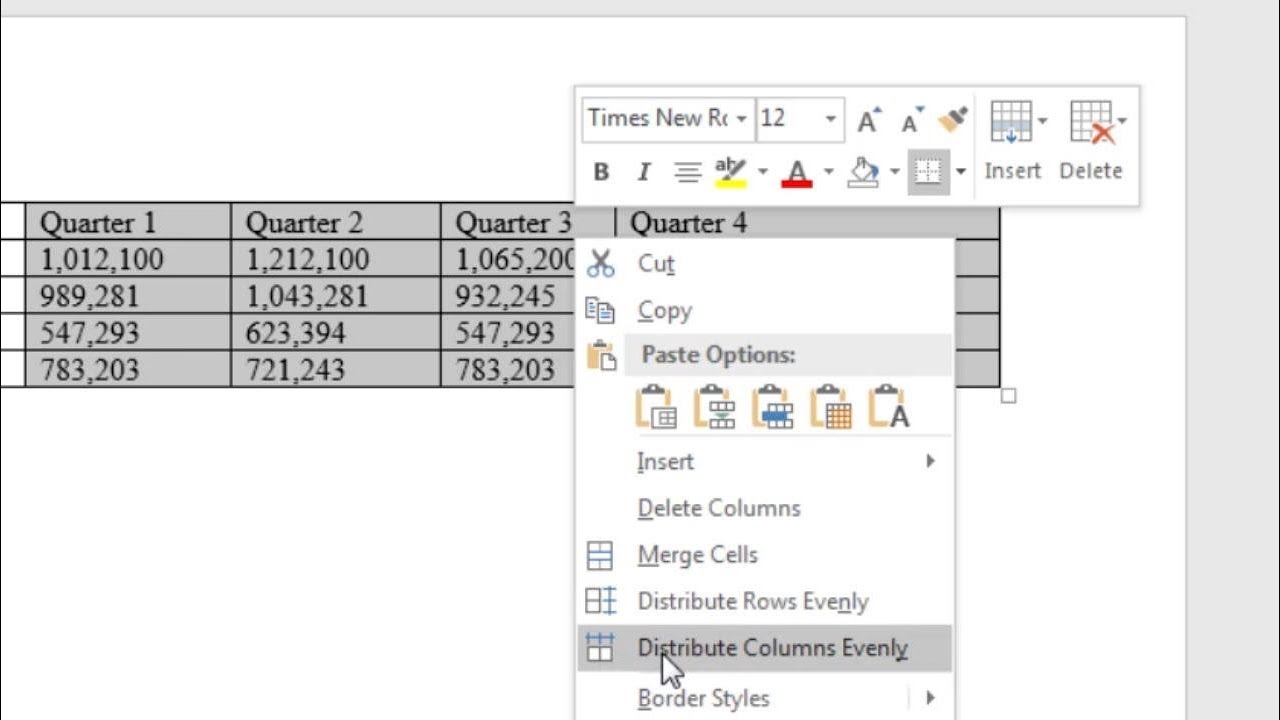Viewport: 1280px width, 720px height.
Task: Open the font size dropdown
Action: click(830, 119)
